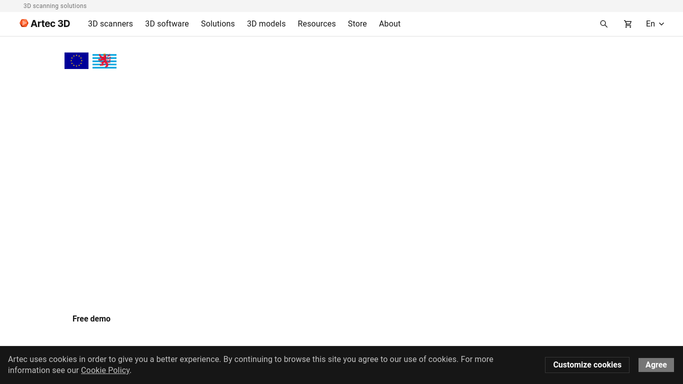
Task: Click the chevron next to En
Action: pyautogui.click(x=661, y=24)
